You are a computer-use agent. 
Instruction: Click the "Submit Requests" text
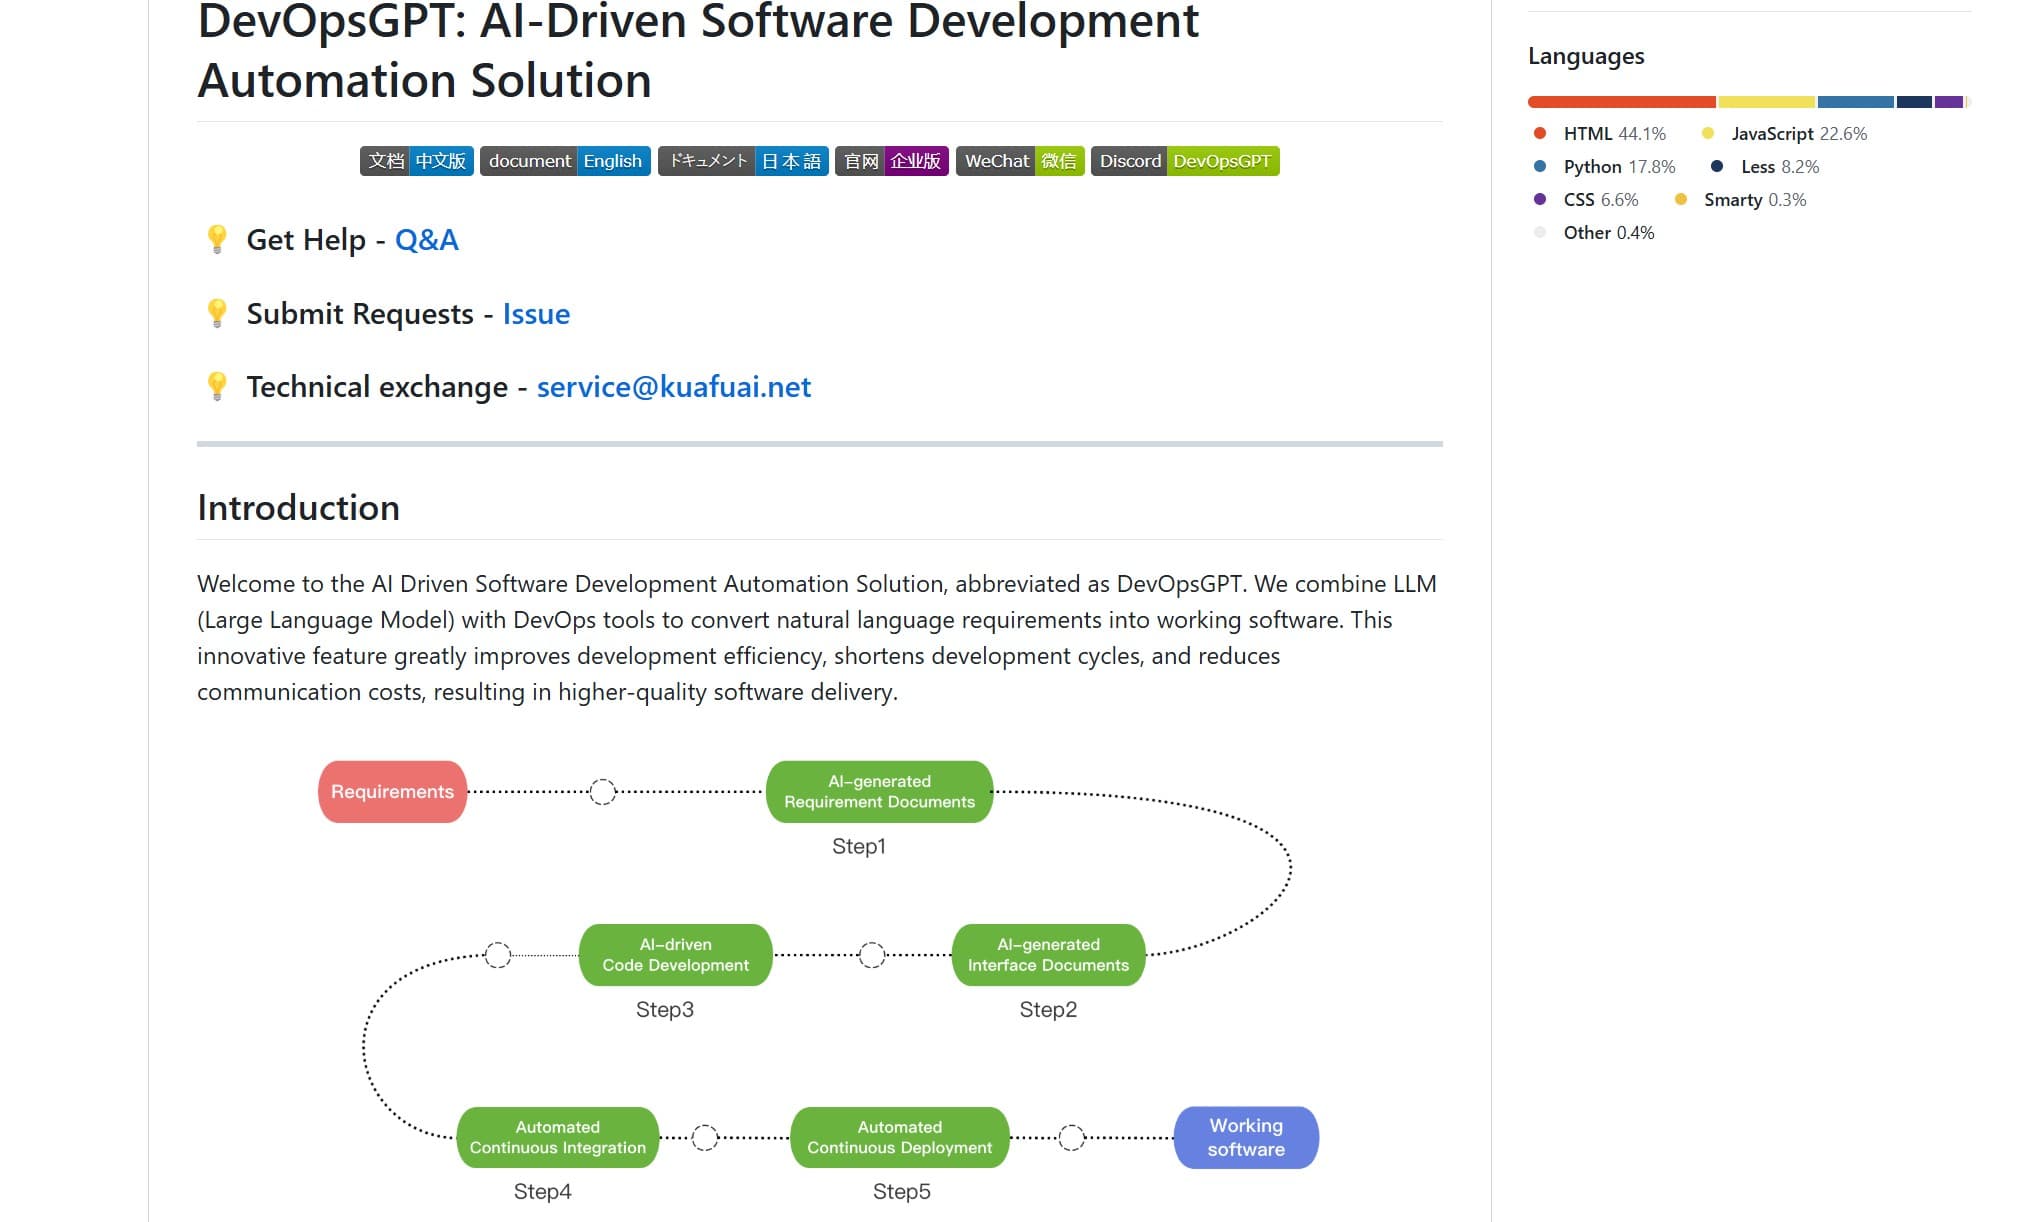pos(360,314)
